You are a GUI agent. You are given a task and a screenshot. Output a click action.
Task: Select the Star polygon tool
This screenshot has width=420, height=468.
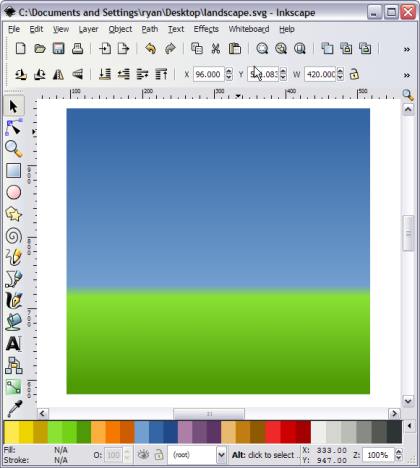tap(14, 214)
